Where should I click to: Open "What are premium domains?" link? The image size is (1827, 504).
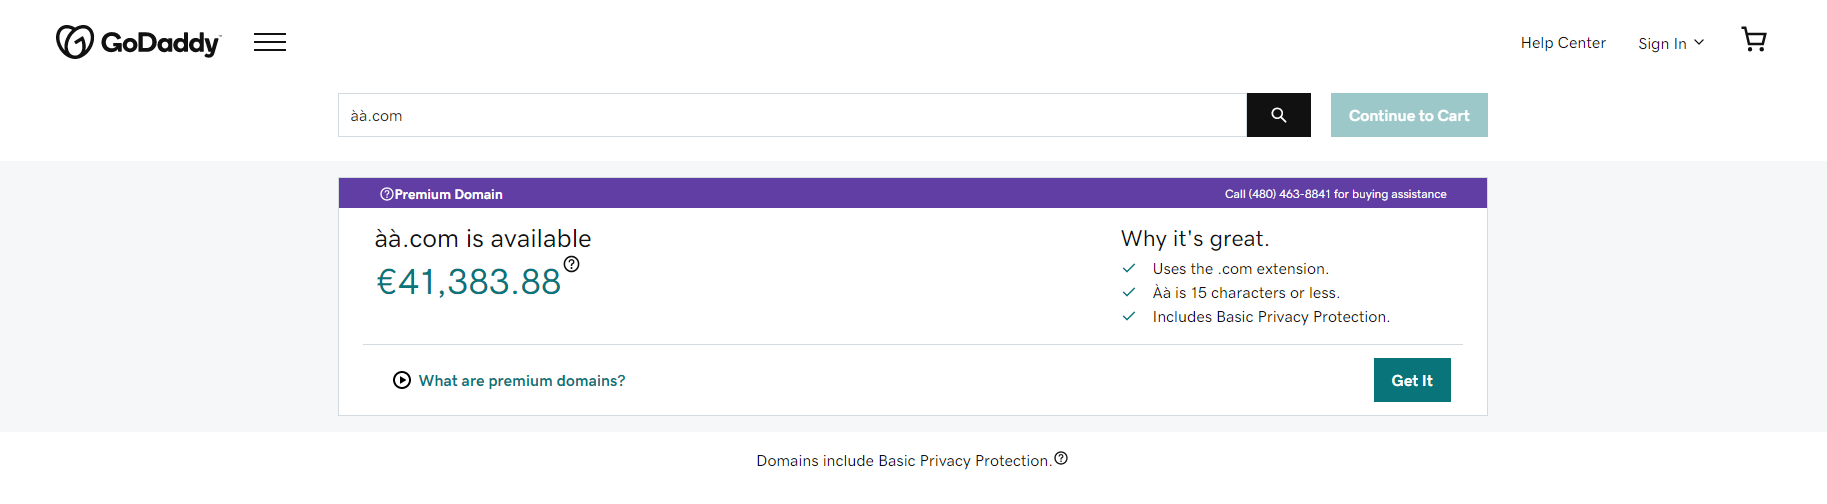tap(522, 381)
